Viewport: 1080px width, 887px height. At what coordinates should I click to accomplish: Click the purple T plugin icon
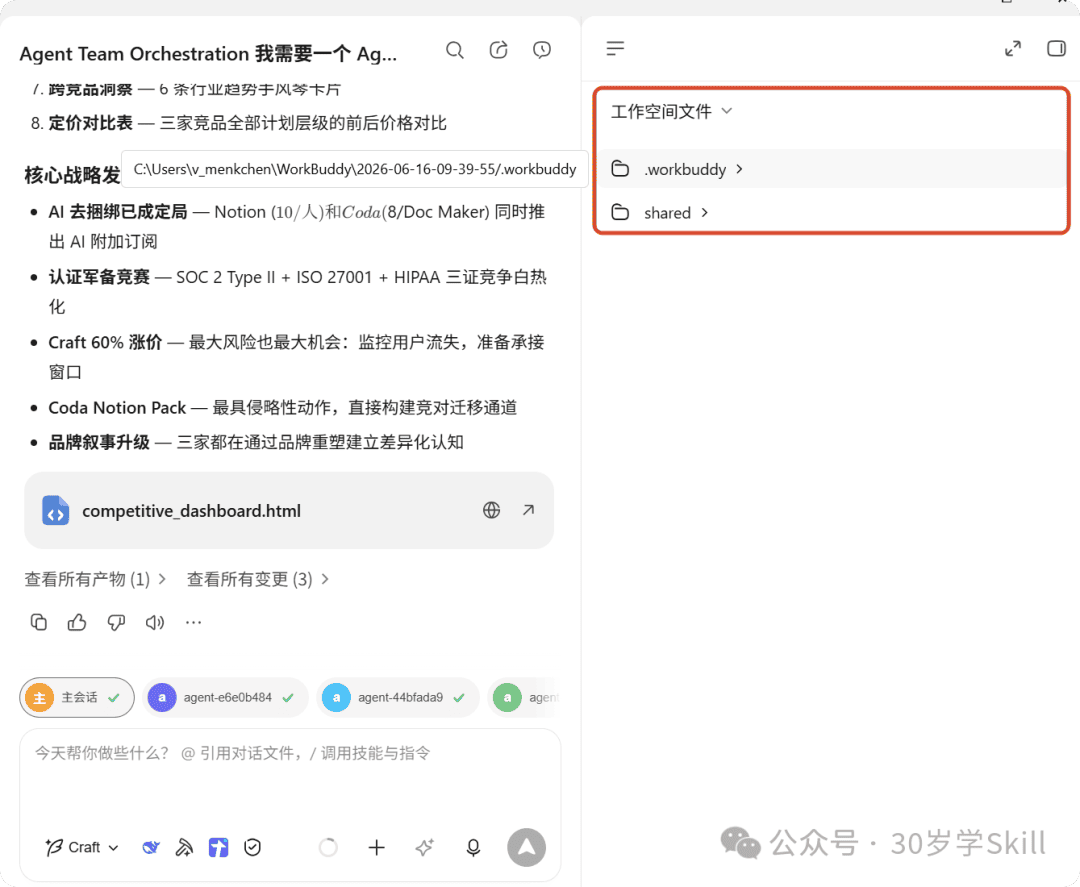pos(218,847)
